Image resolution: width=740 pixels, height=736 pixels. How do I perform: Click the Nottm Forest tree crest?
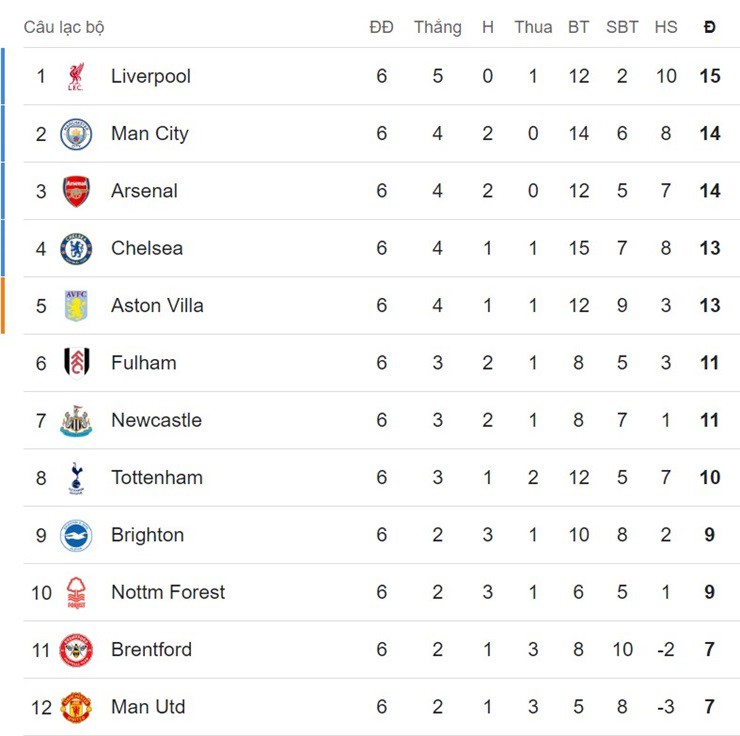click(x=76, y=593)
